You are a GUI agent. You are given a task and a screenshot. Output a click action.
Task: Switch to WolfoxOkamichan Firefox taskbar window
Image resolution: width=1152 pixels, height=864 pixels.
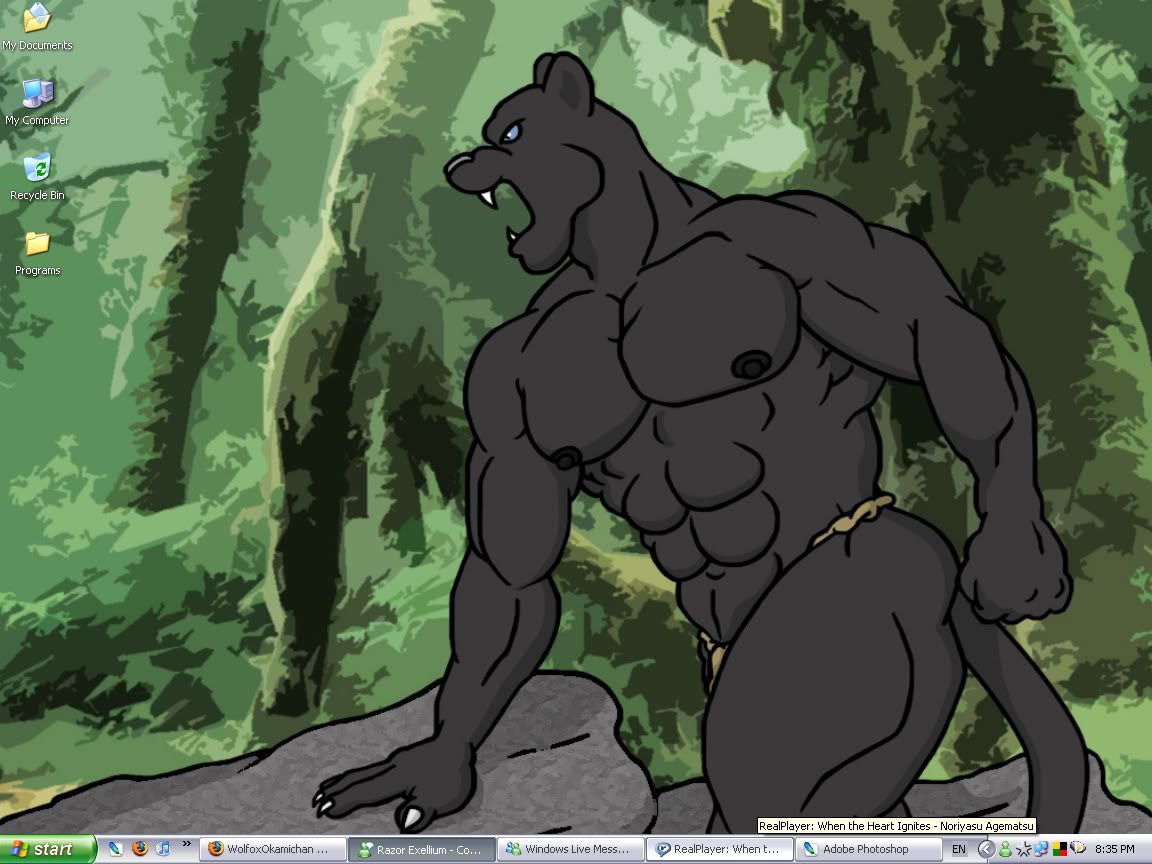tap(273, 849)
